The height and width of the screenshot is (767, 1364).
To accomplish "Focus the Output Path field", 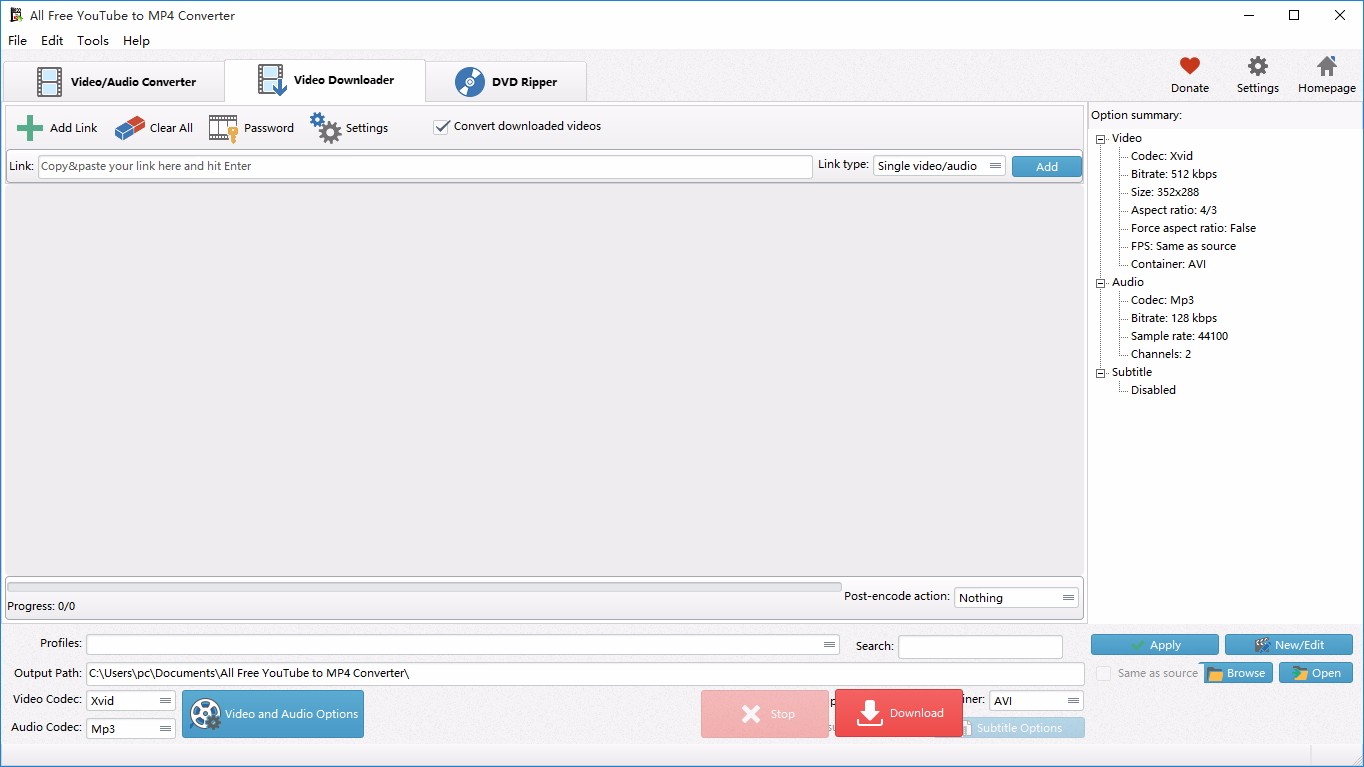I will click(585, 674).
